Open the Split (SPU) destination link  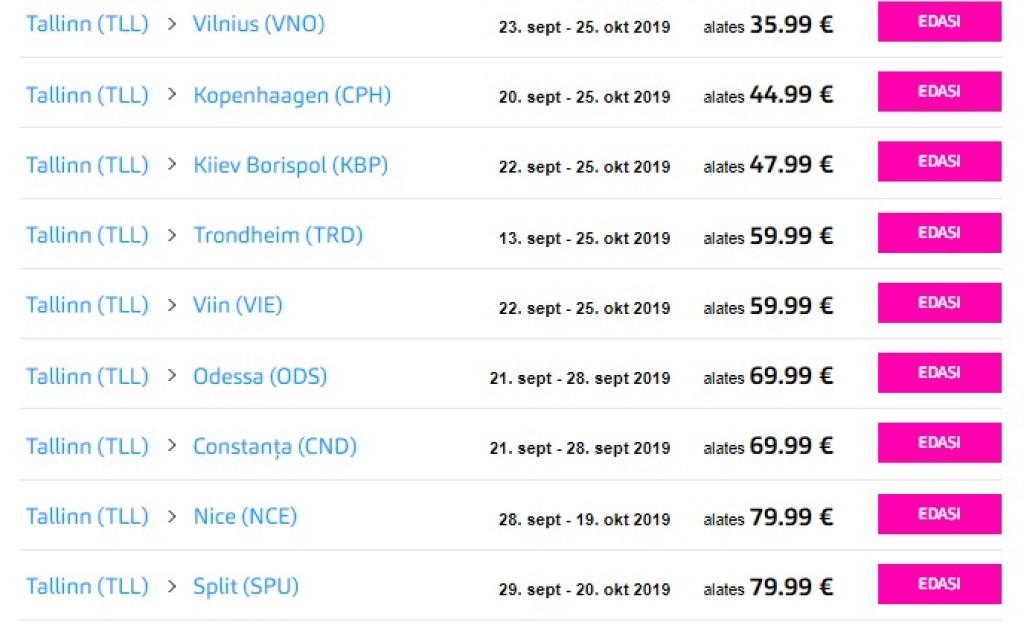coord(246,586)
